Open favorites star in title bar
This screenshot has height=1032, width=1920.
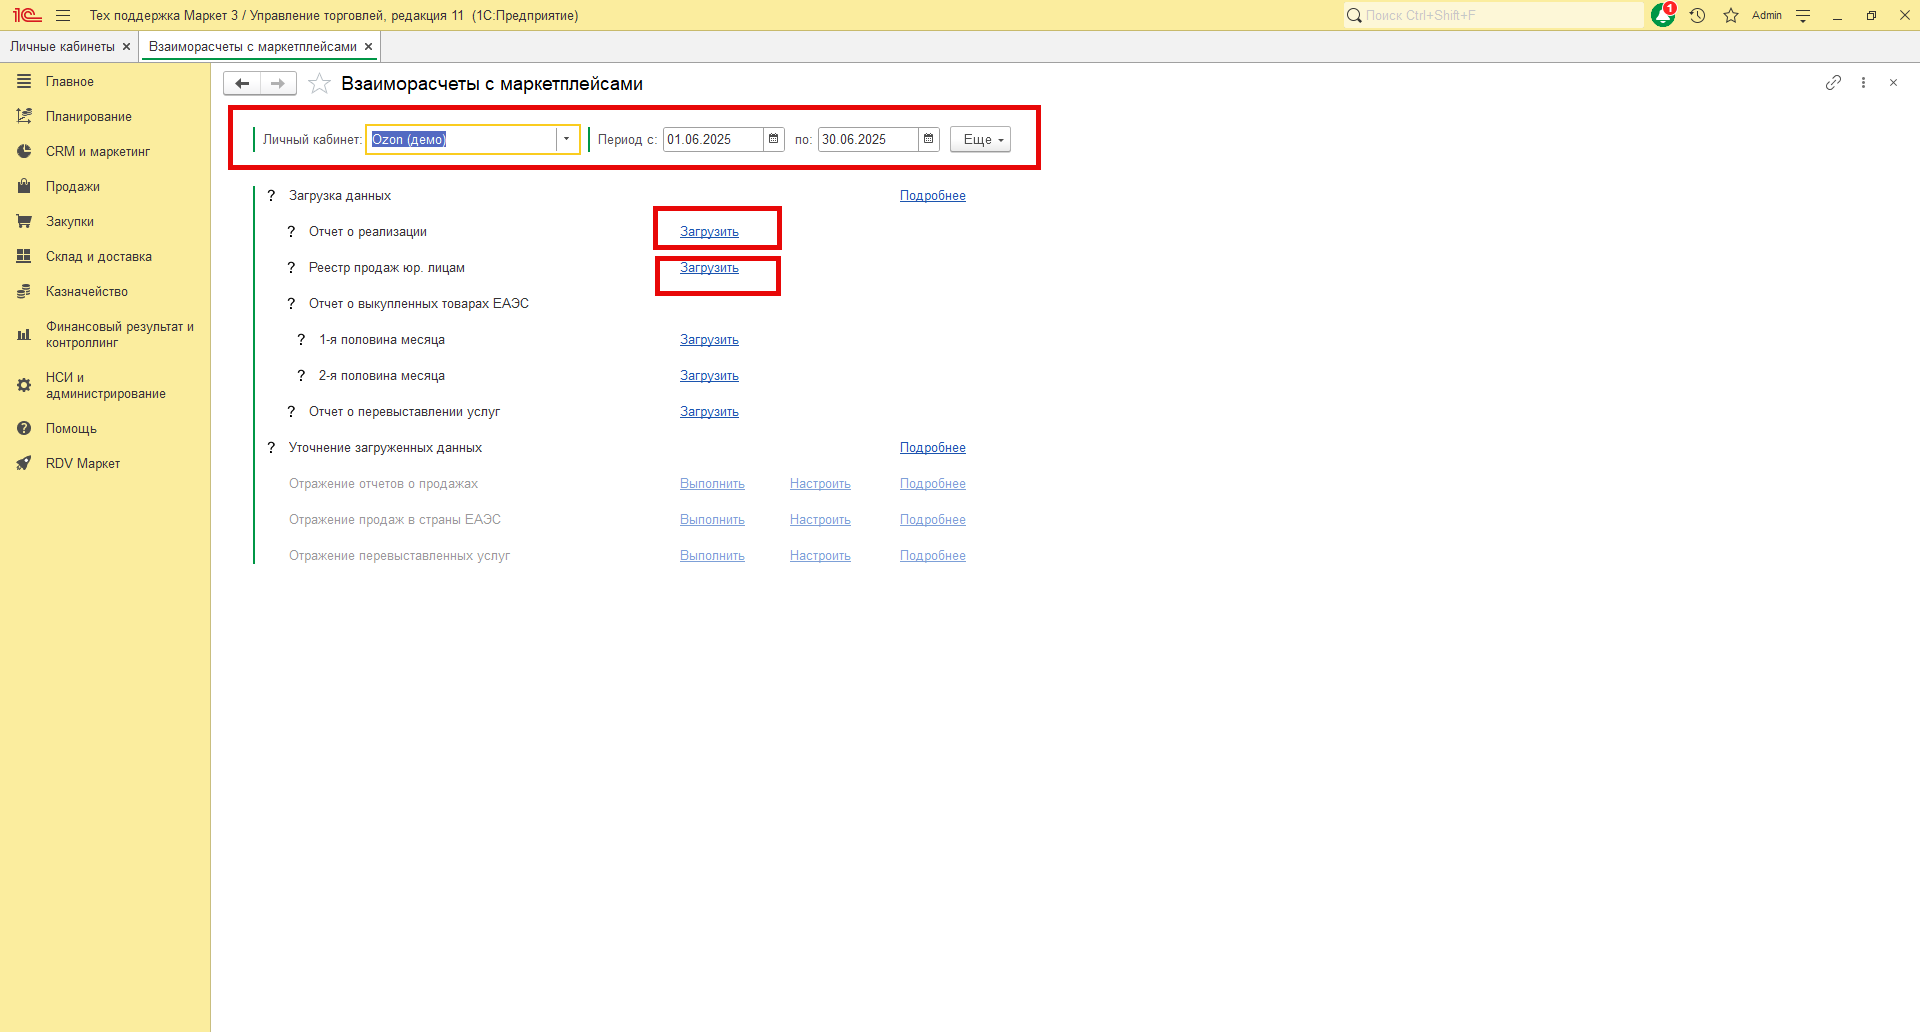[1731, 15]
